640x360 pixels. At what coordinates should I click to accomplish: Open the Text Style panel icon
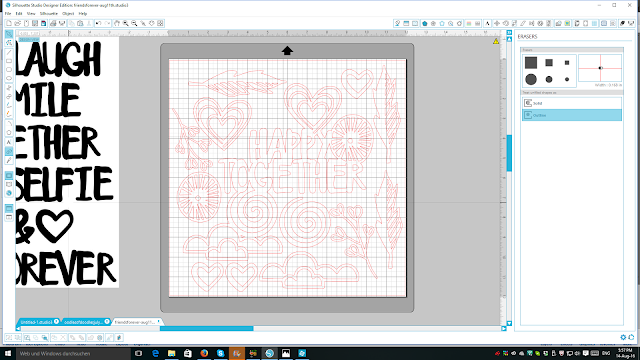(488, 24)
